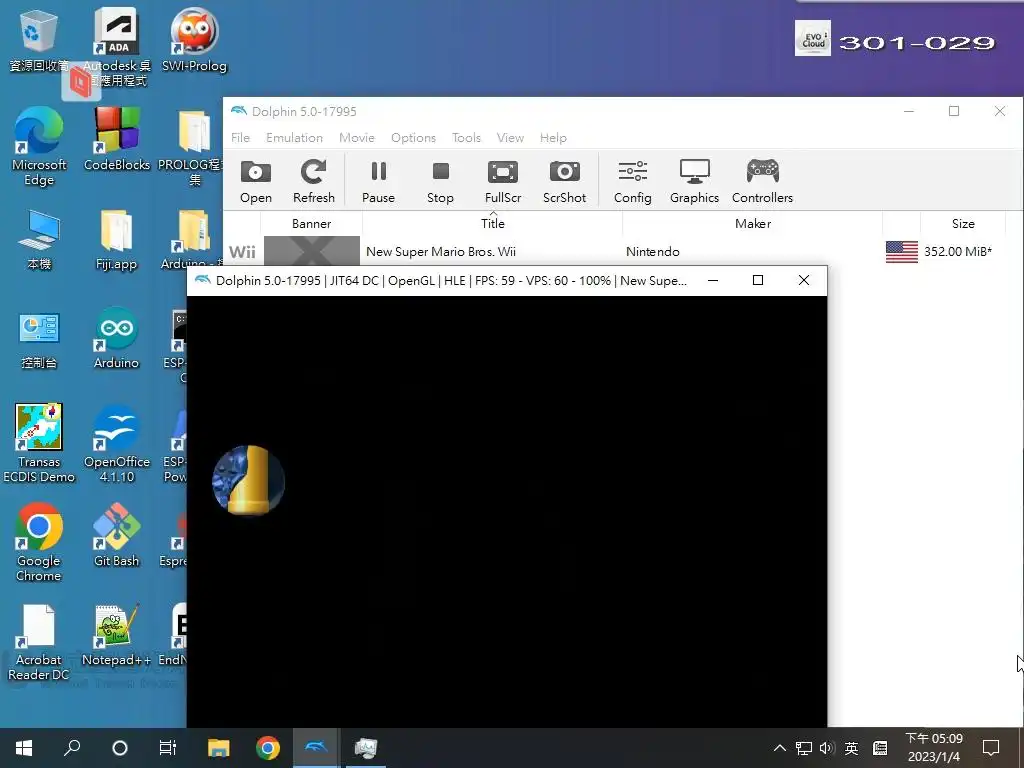The width and height of the screenshot is (1024, 768).
Task: Open File Explorer from the taskbar
Action: coord(219,748)
